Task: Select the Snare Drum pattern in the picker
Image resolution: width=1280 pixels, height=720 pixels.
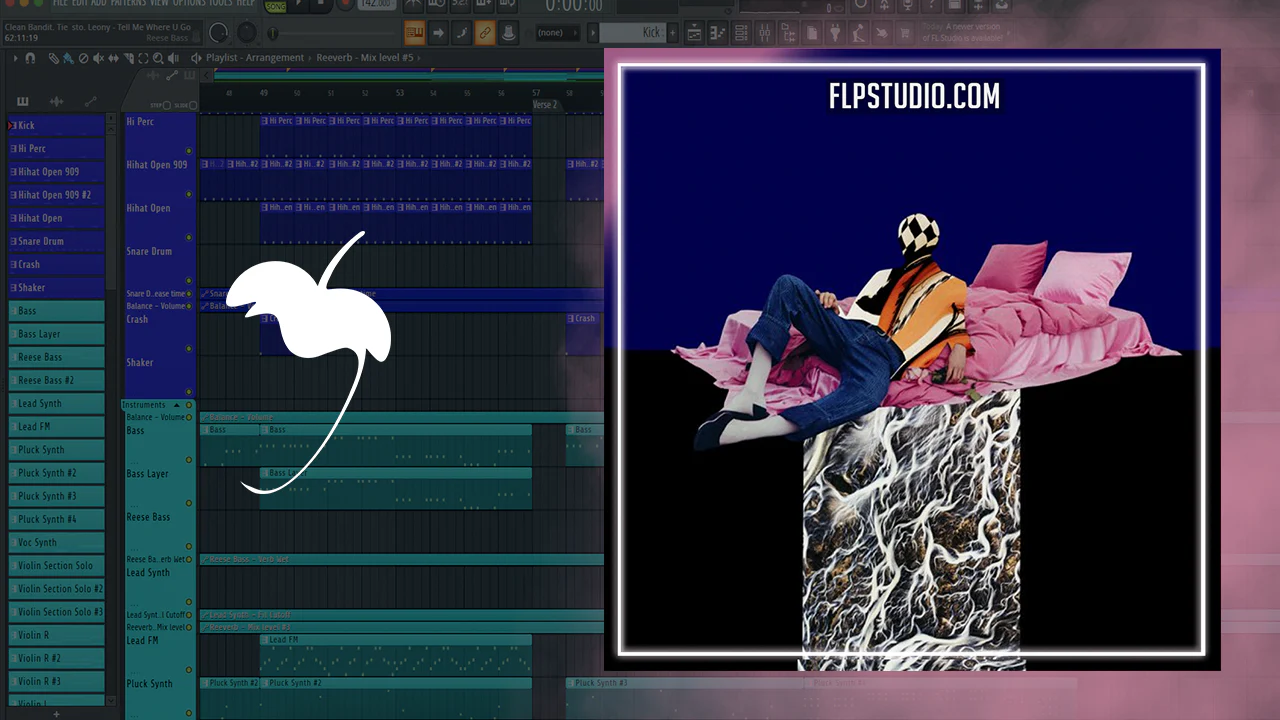Action: point(56,241)
